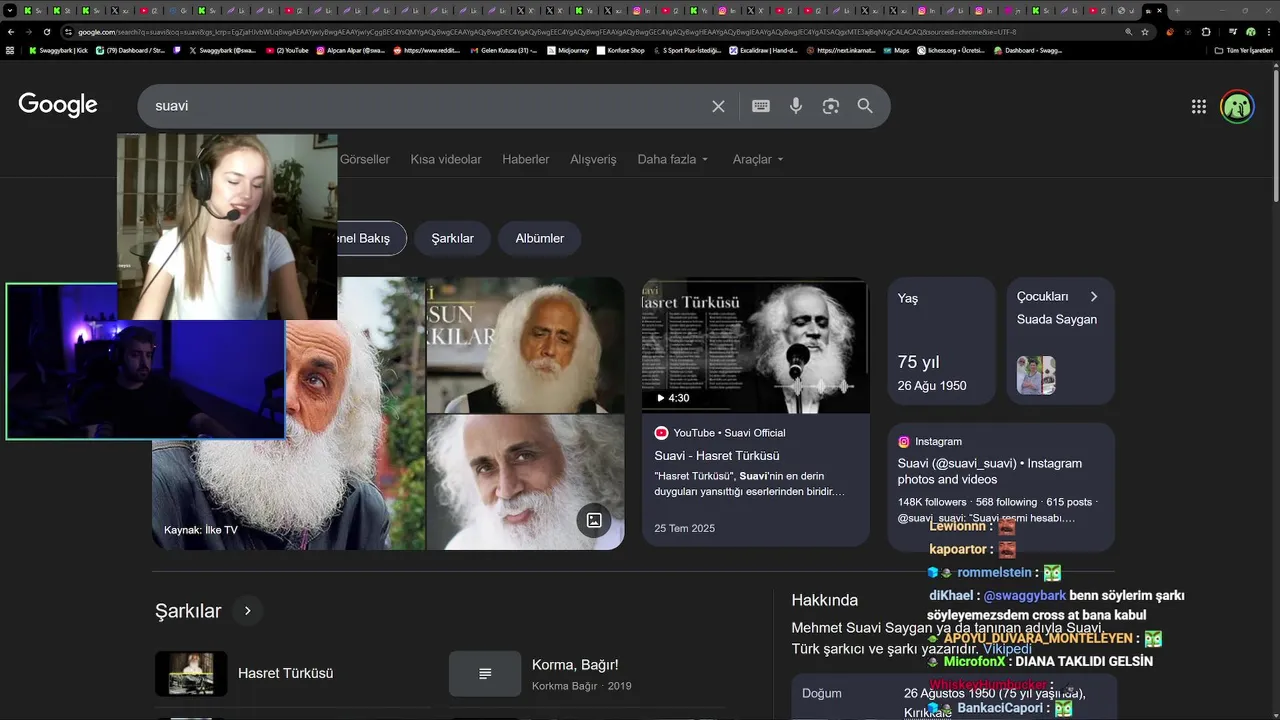Switch to the Haberler tab
This screenshot has width=1280, height=720.
(526, 159)
